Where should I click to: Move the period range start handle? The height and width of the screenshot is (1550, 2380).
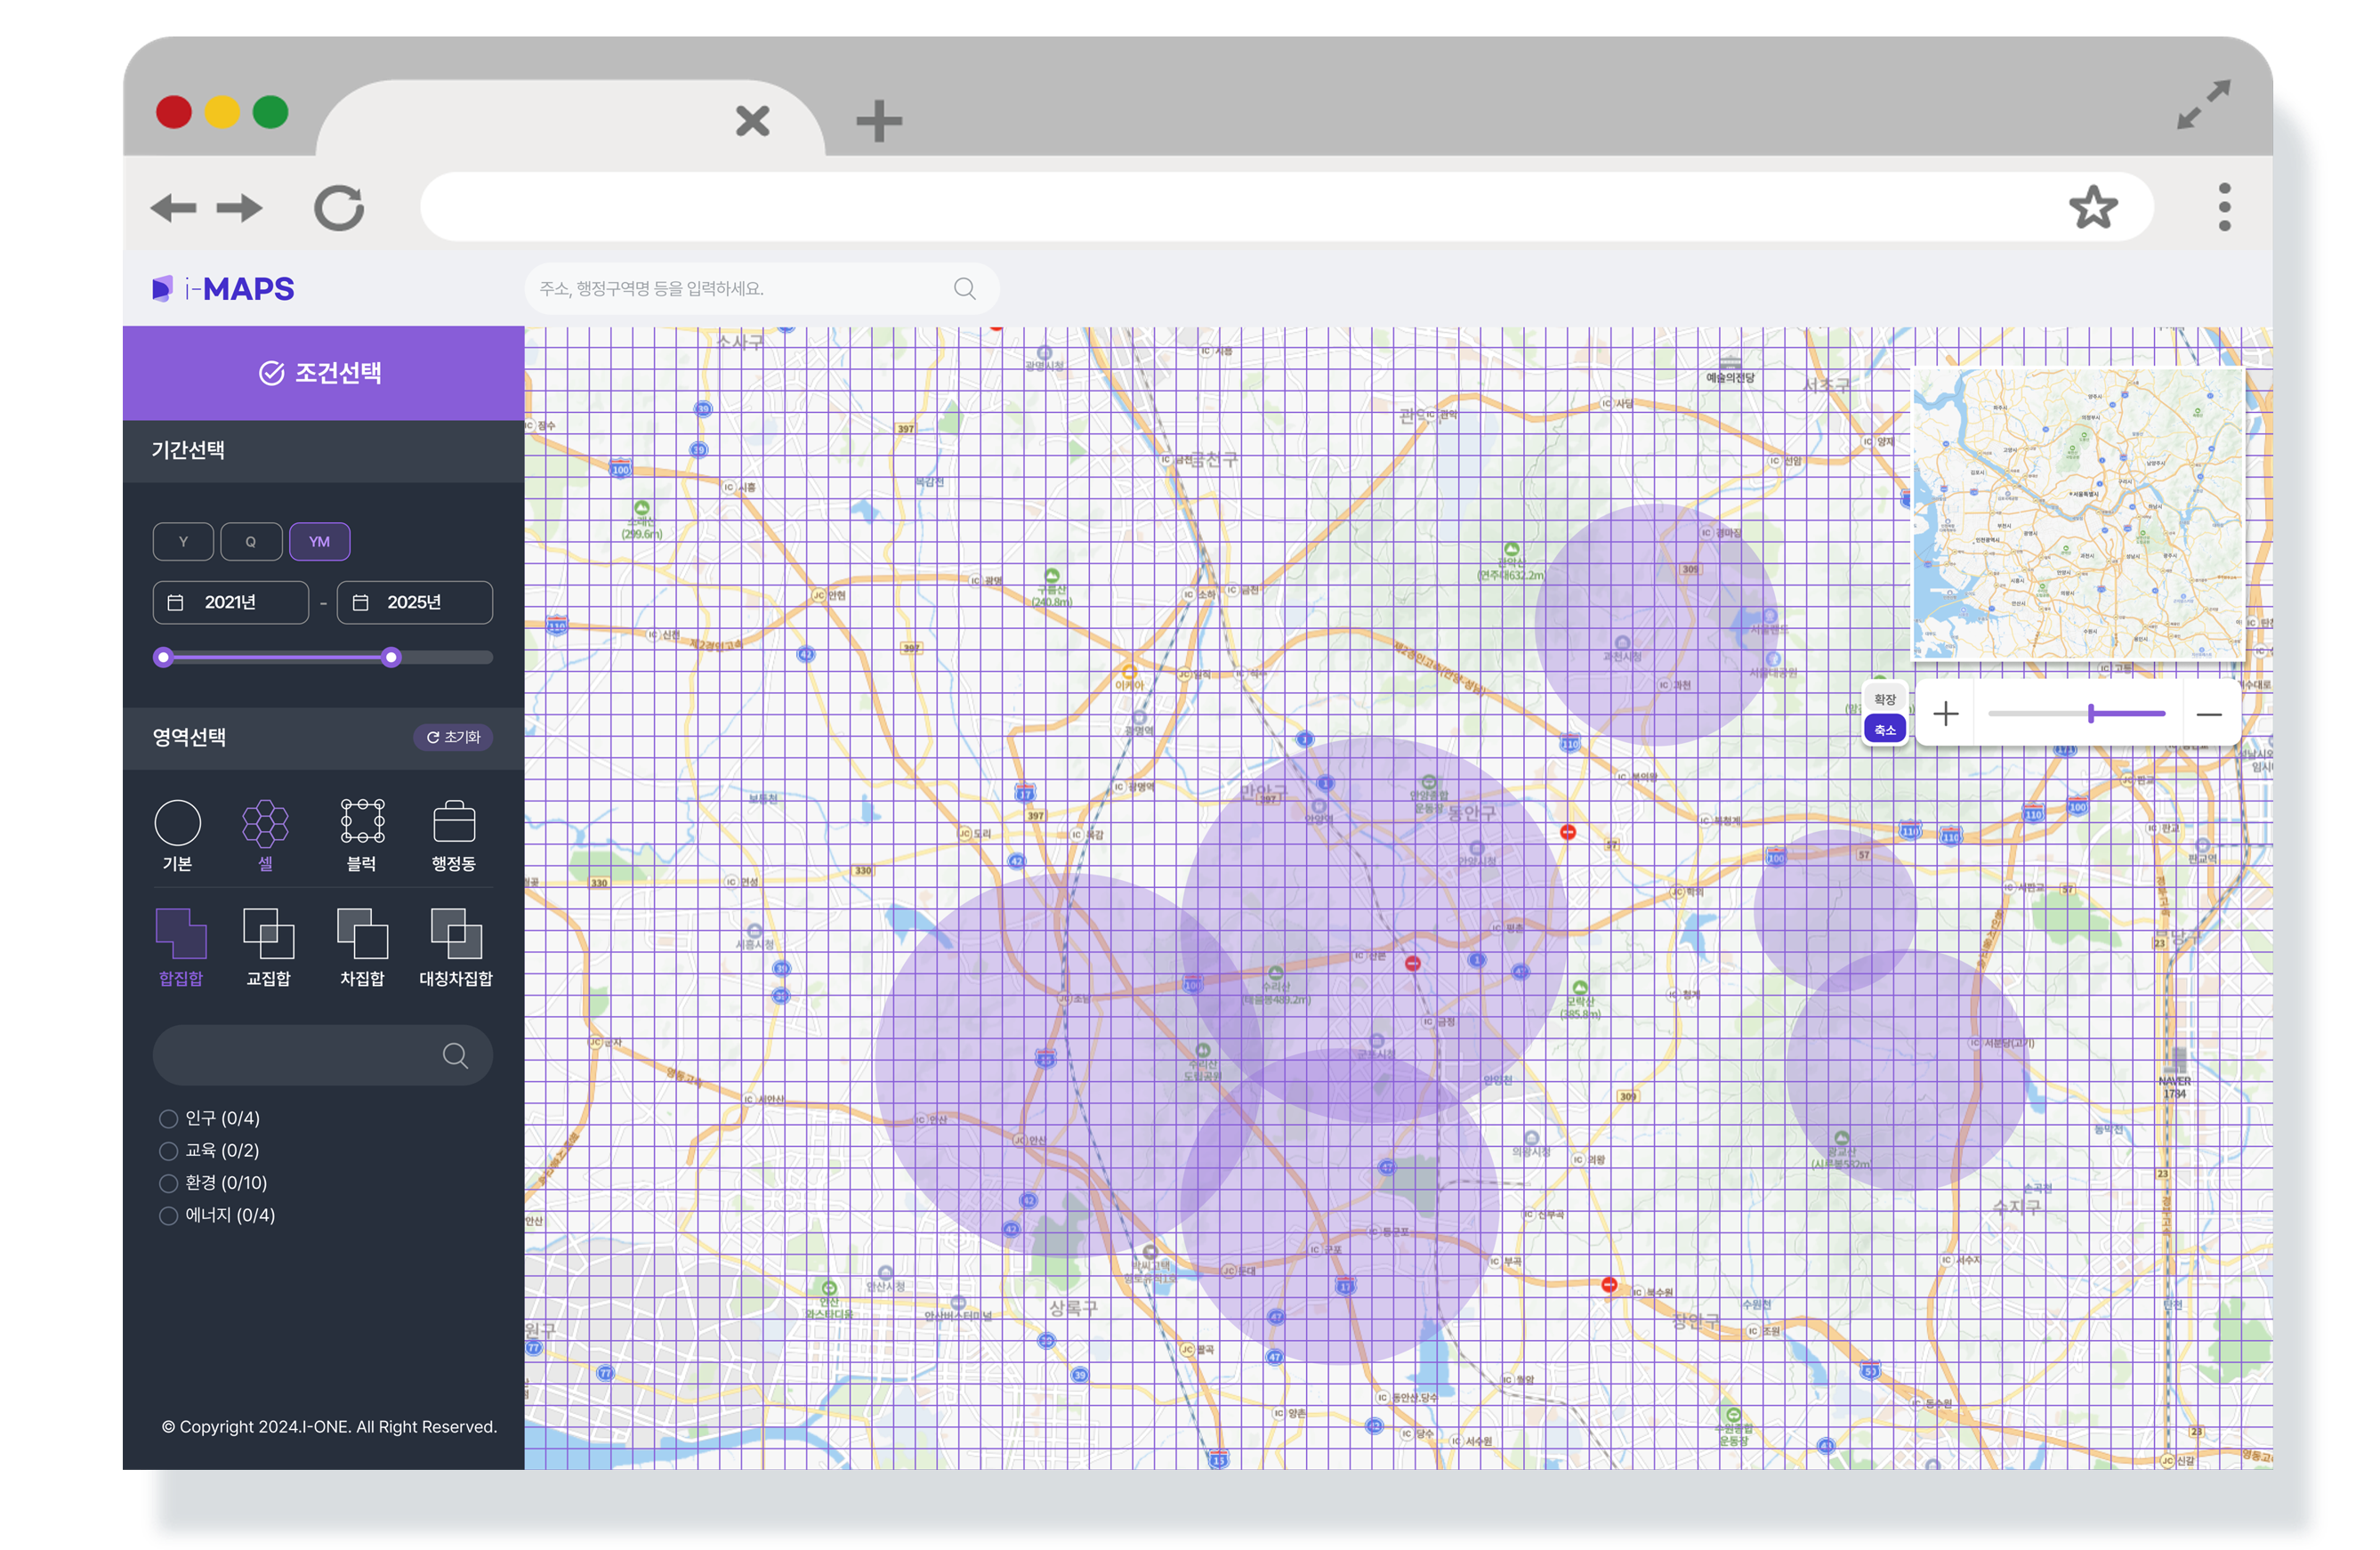pyautogui.click(x=164, y=657)
